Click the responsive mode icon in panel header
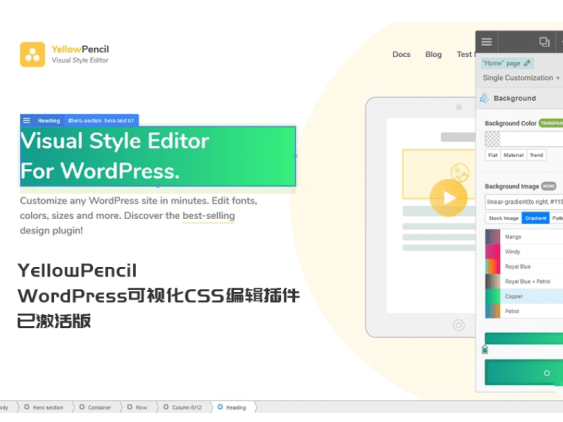This screenshot has height=422, width=563. click(x=544, y=42)
